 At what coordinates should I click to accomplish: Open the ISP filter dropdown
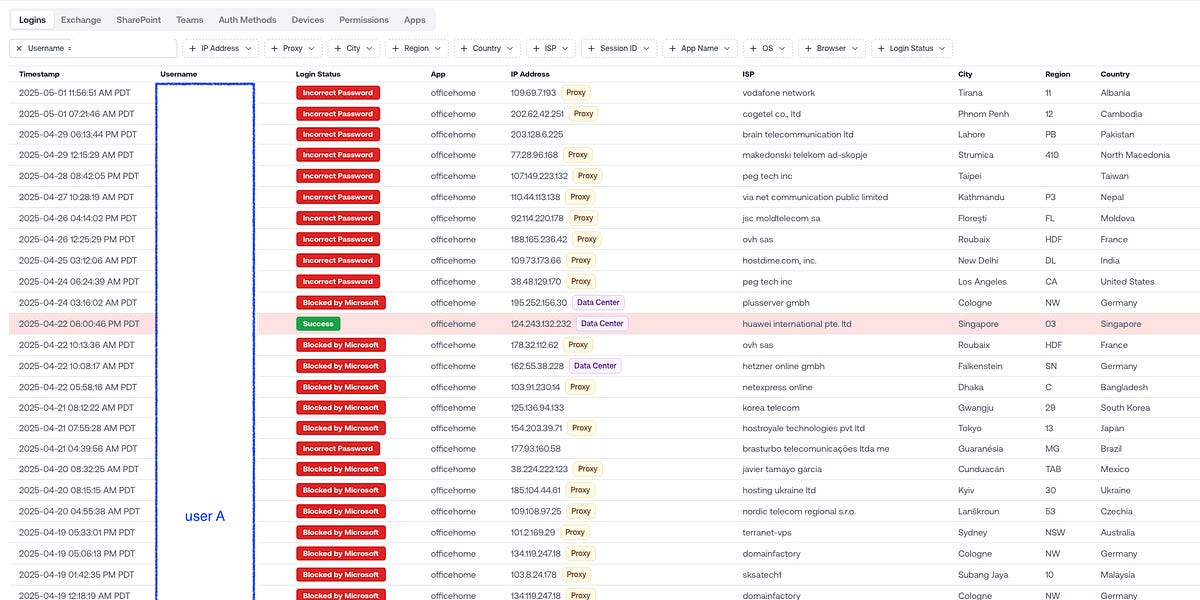[x=551, y=48]
